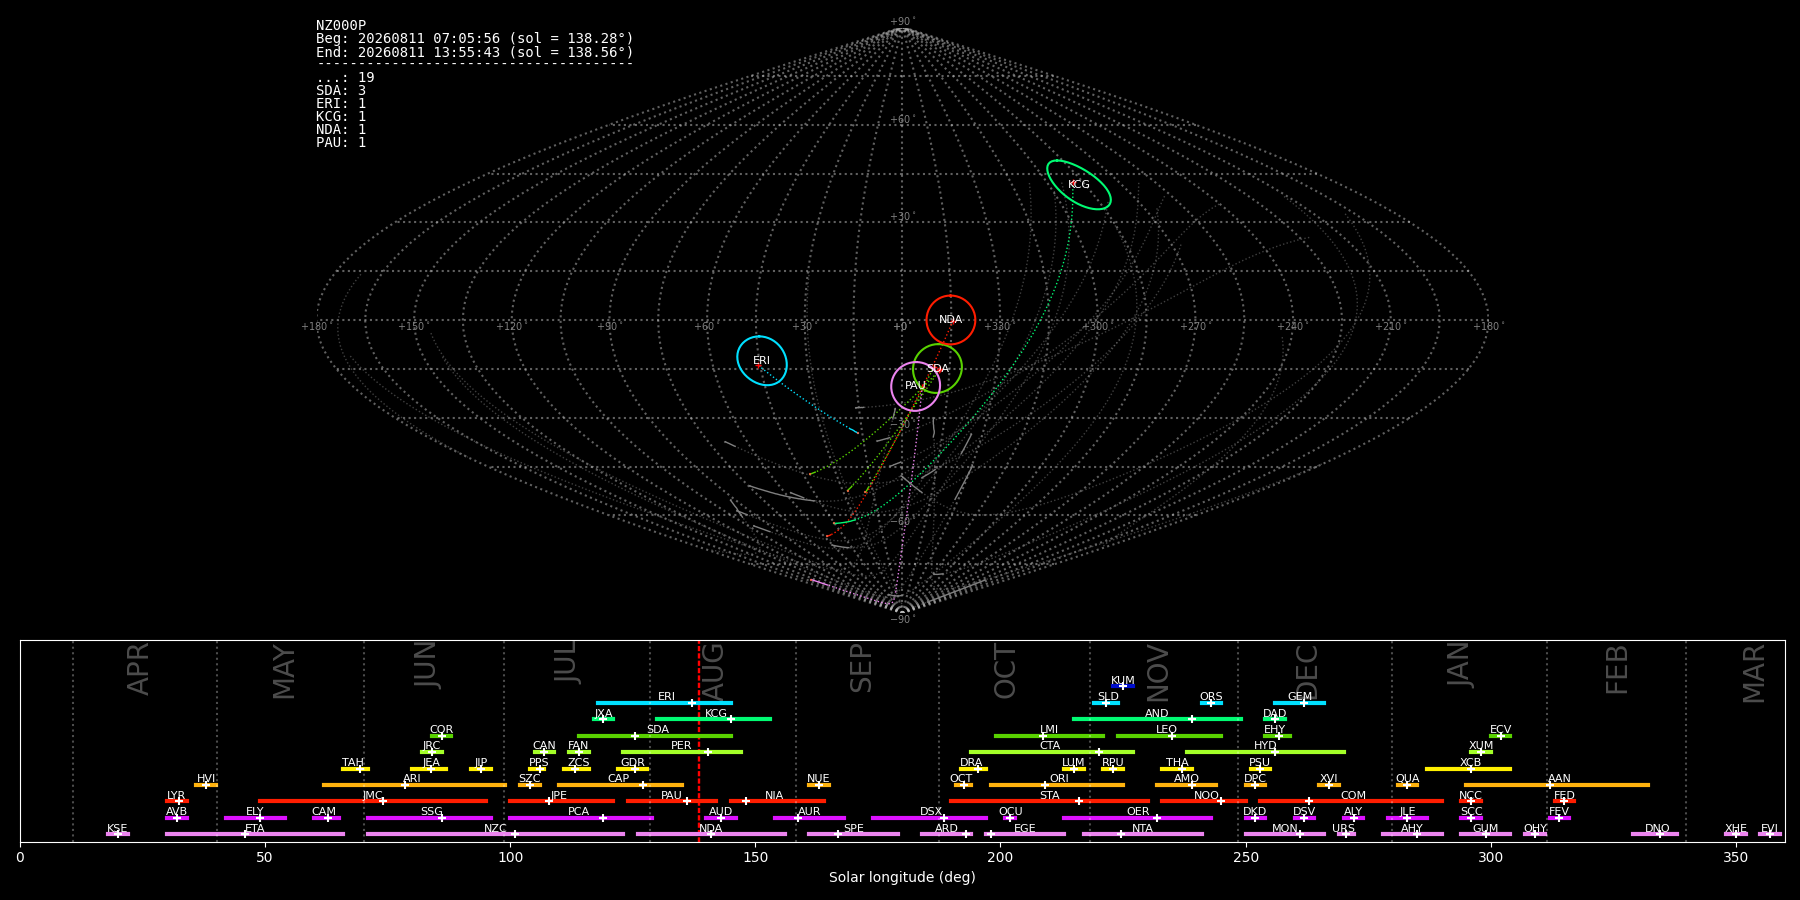Click the green KCG timeline bar
The image size is (1800, 900).
[713, 719]
